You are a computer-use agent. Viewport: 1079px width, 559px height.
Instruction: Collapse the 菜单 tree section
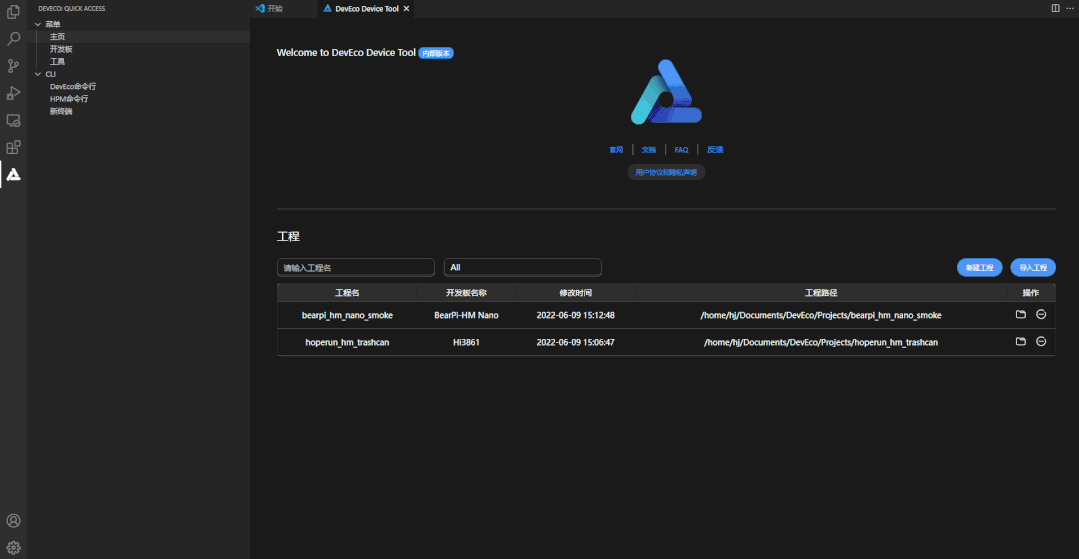pyautogui.click(x=38, y=24)
